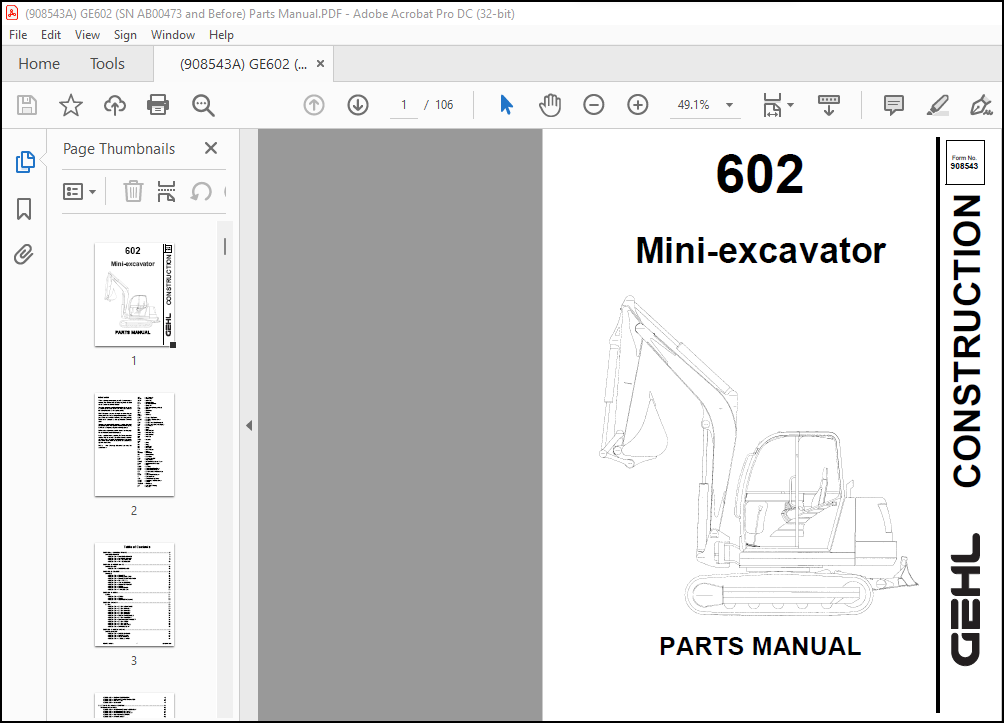Select page 1 thumbnail
This screenshot has width=1004, height=723.
pyautogui.click(x=134, y=295)
